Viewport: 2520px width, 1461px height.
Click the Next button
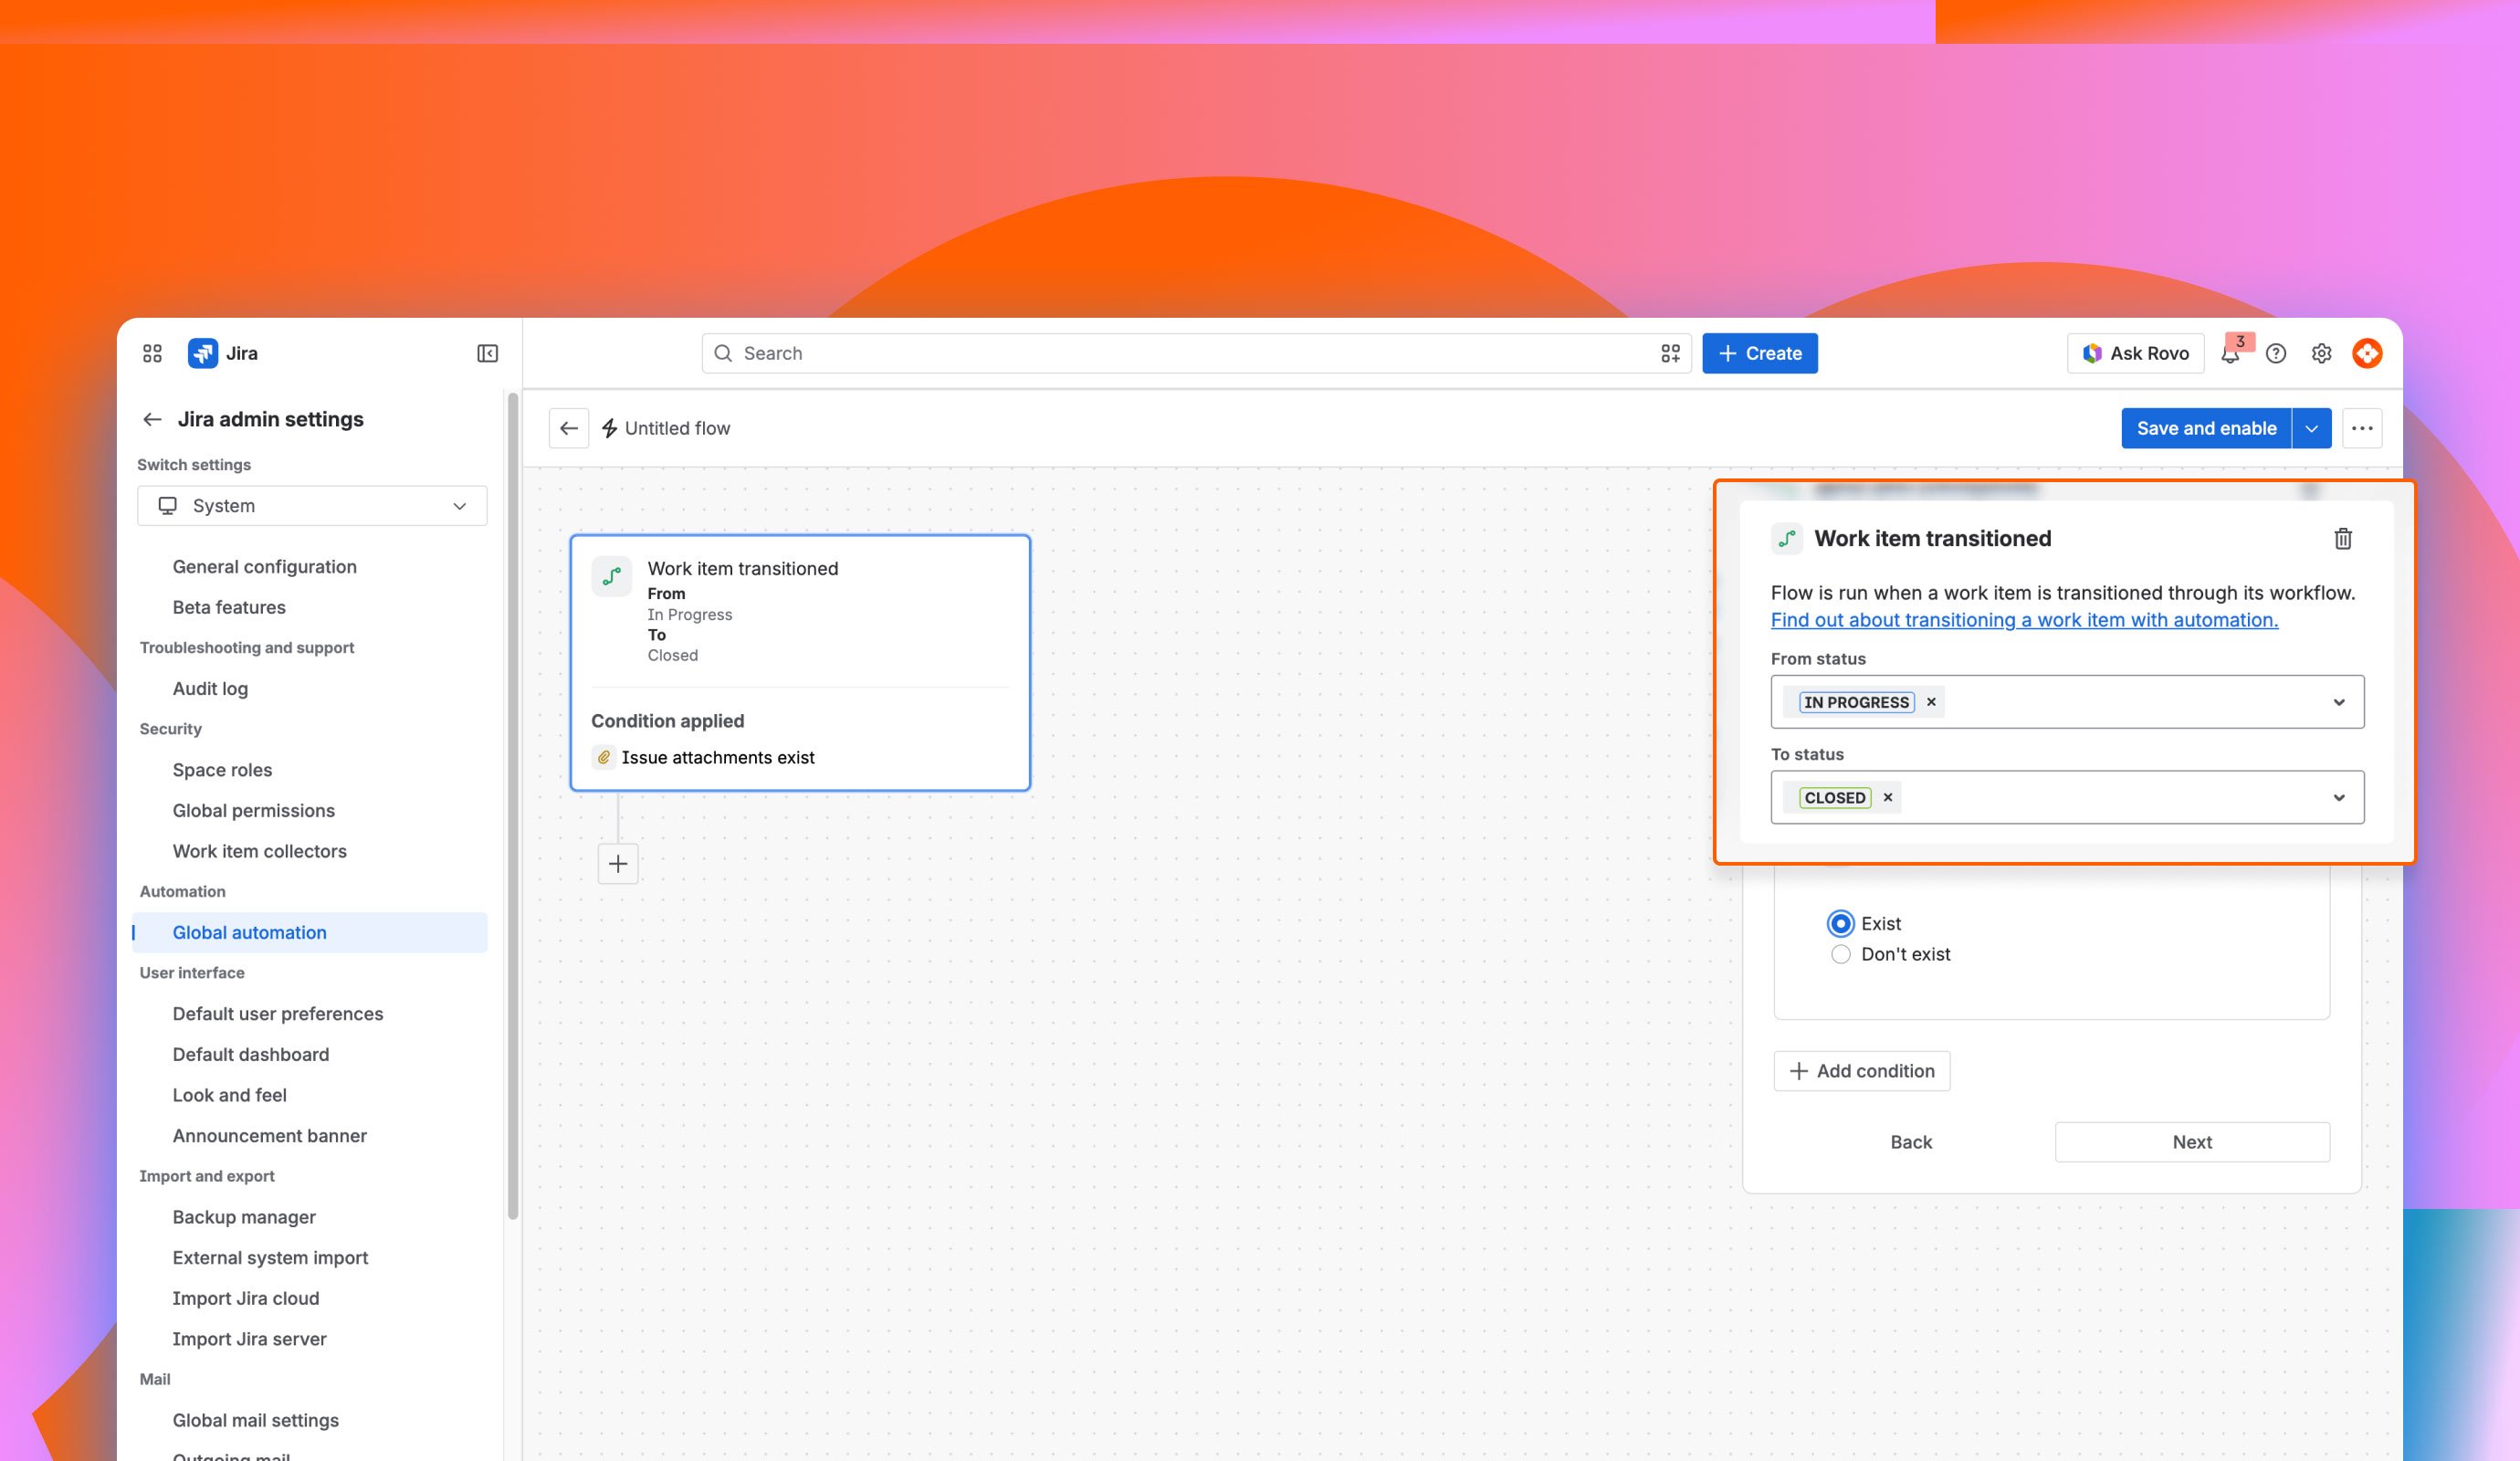coord(2192,1142)
